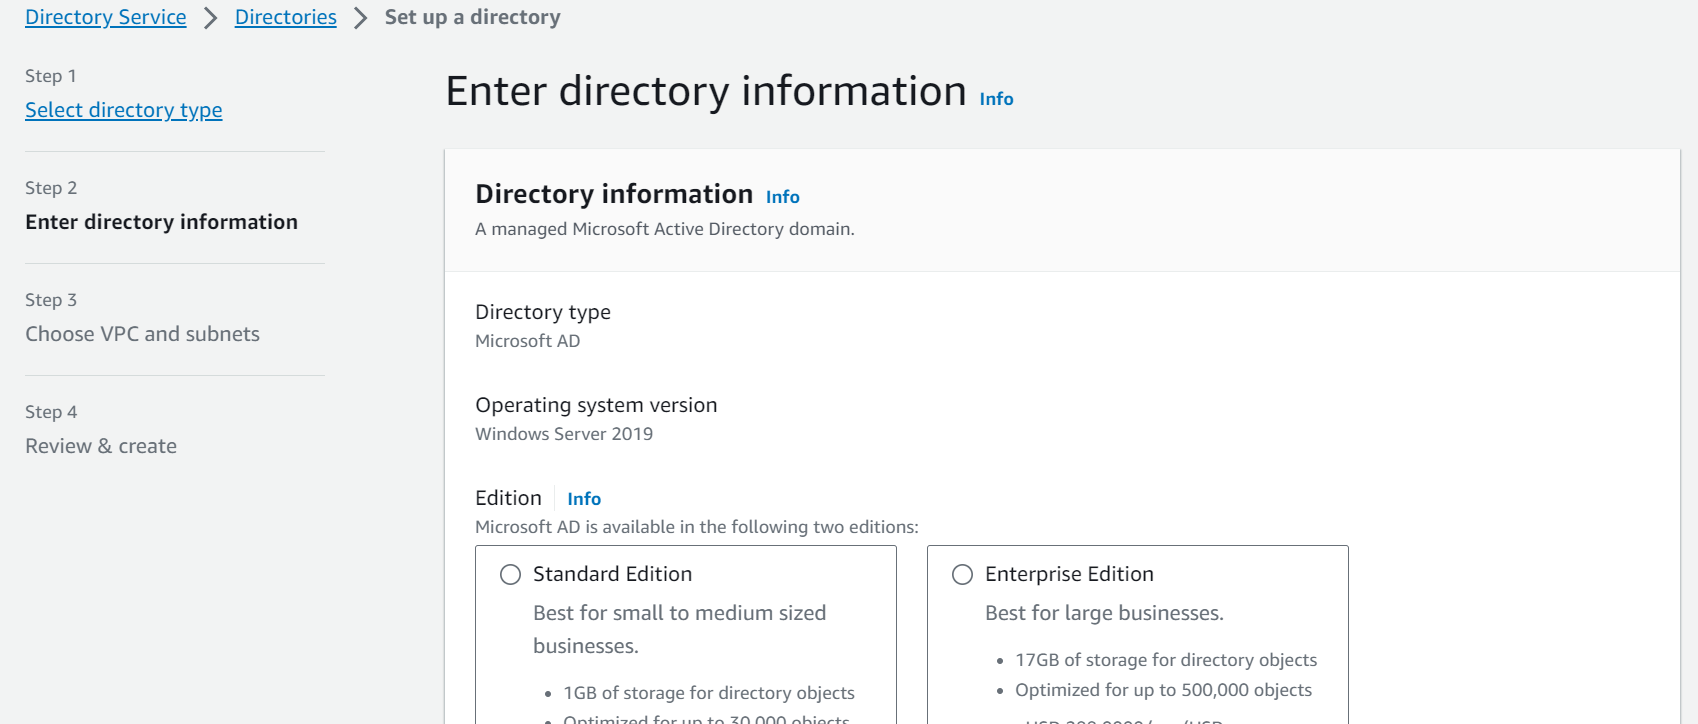Click the Enterprise Edition card title
The image size is (1698, 724).
1070,574
